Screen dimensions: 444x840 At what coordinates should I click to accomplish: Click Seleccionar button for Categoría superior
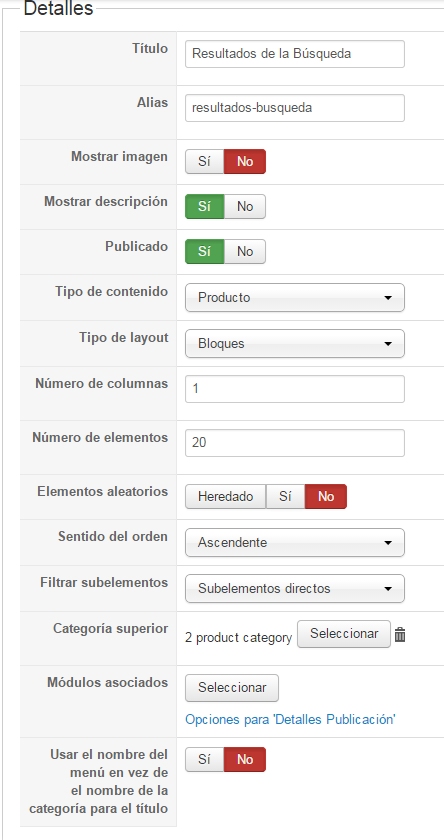click(344, 634)
